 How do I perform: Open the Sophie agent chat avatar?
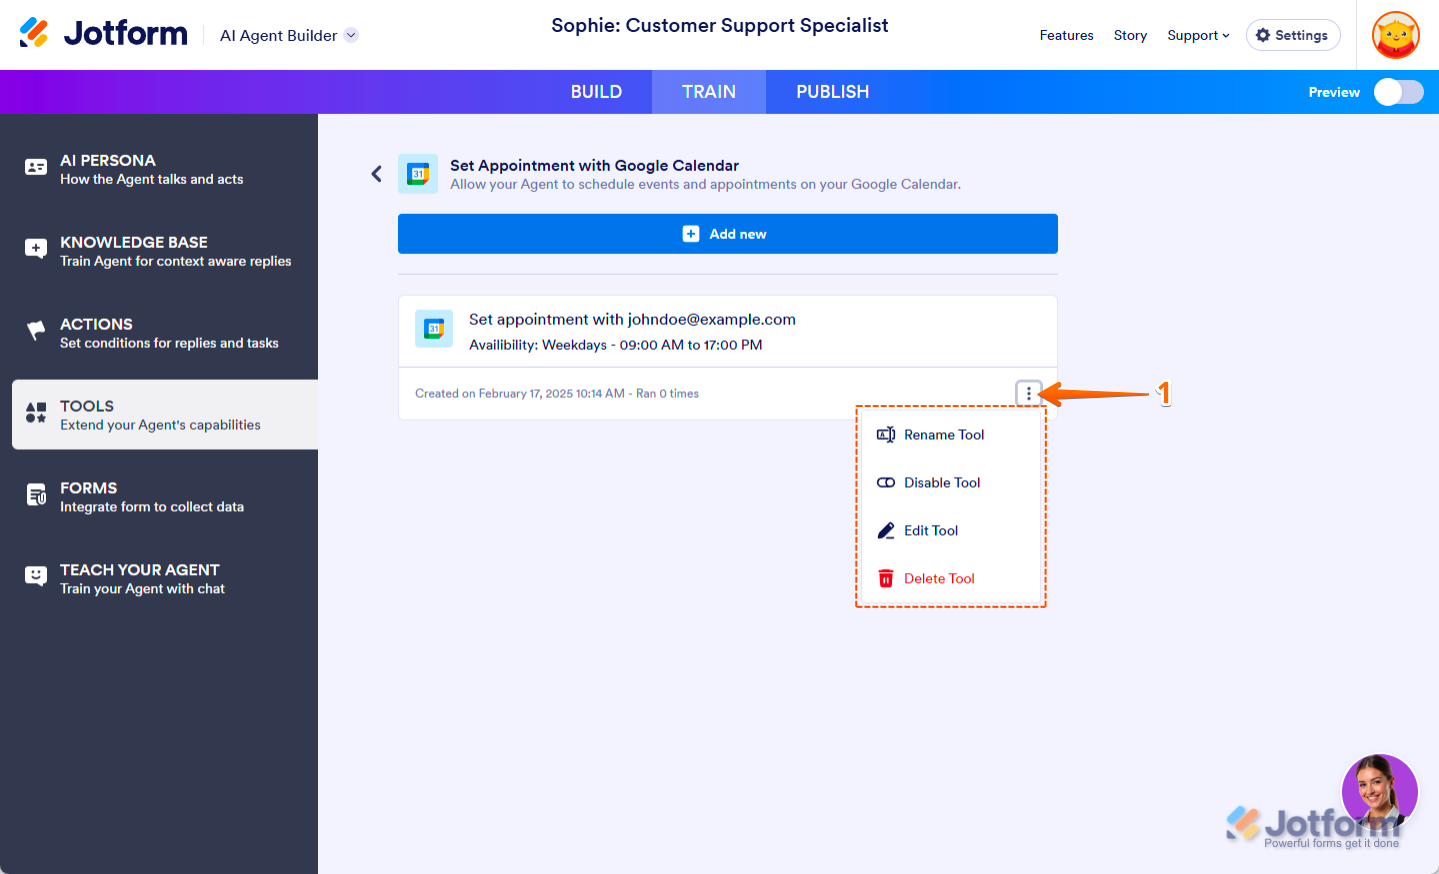point(1379,792)
